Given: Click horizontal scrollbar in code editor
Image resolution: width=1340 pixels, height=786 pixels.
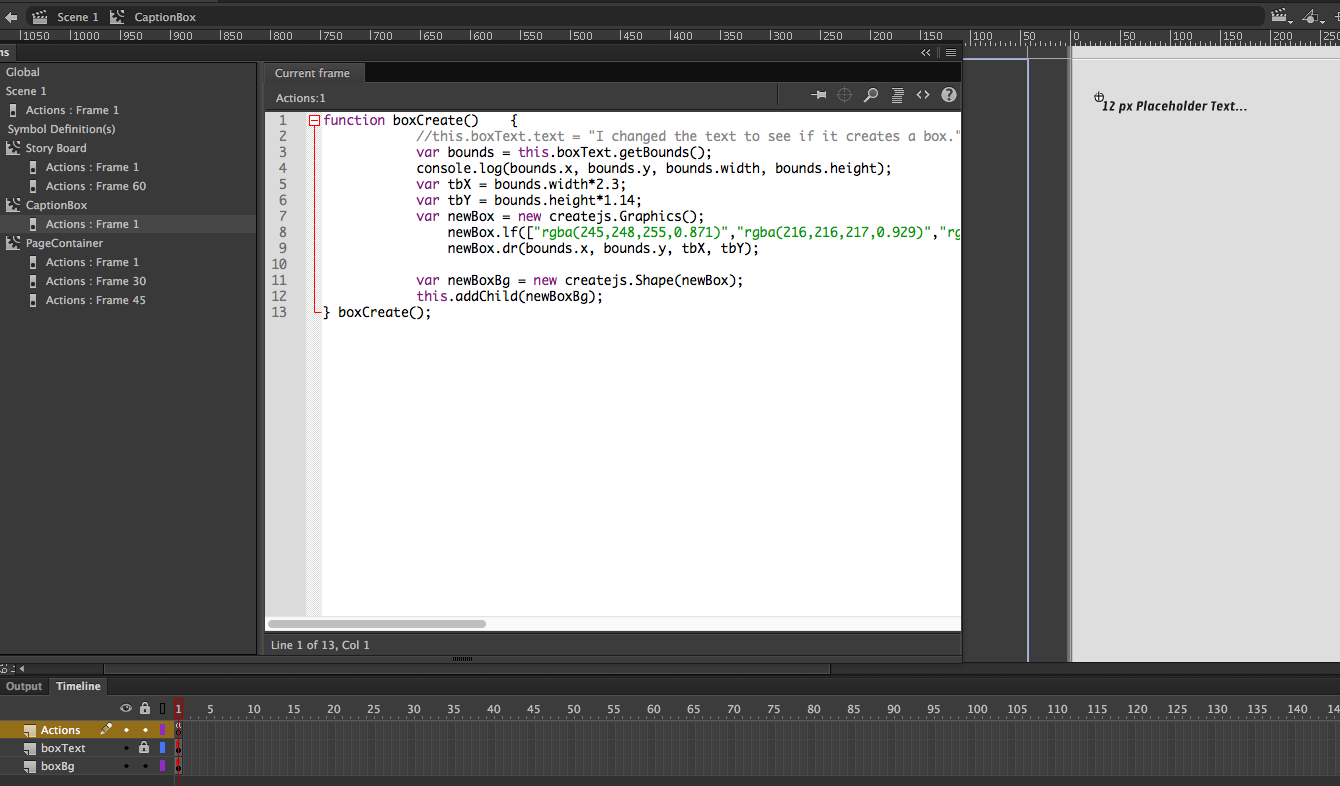Looking at the screenshot, I should (377, 623).
